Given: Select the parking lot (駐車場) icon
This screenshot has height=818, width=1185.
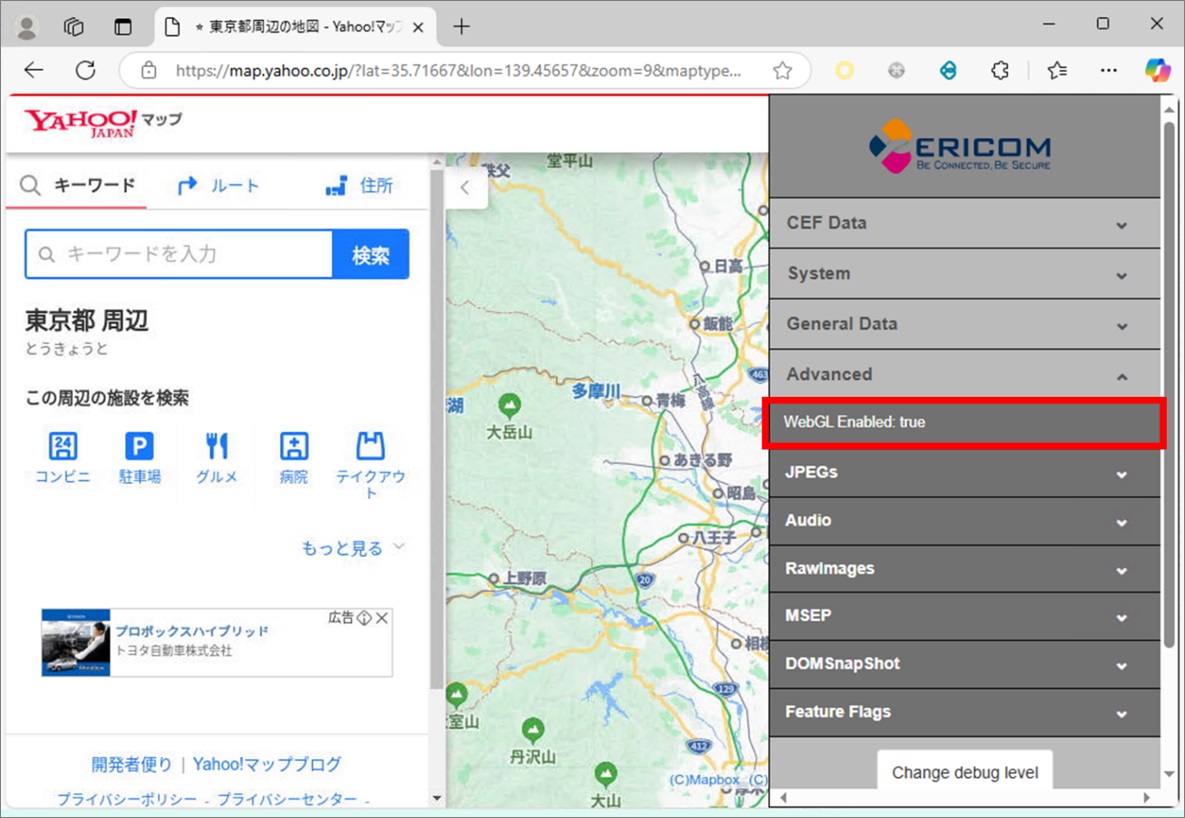Looking at the screenshot, I should pyautogui.click(x=140, y=446).
